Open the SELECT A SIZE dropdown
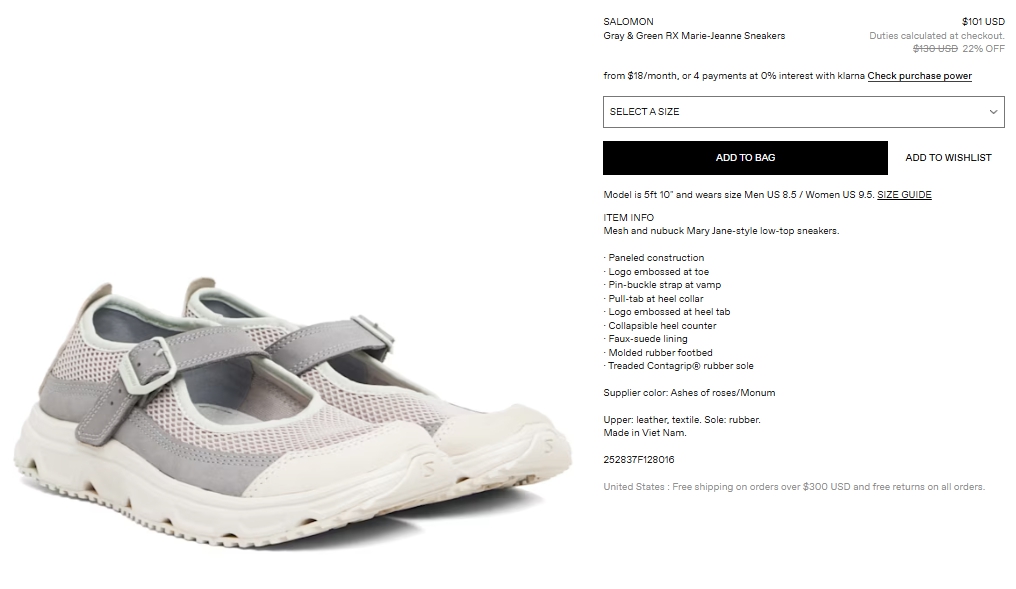Image resolution: width=1016 pixels, height=589 pixels. point(803,112)
